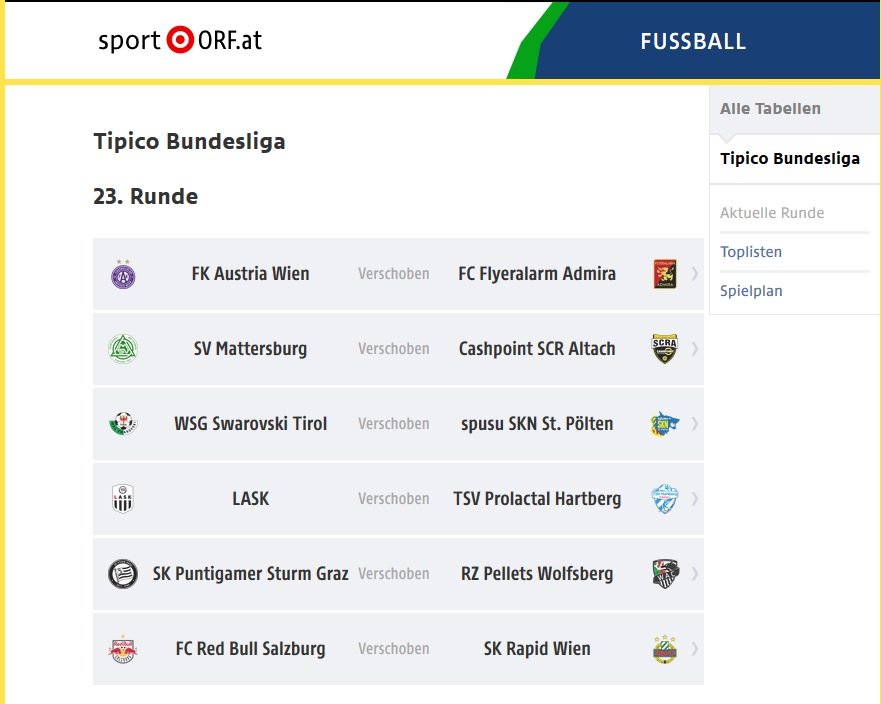
Task: Open the WSG Swarovski Tirol logo
Action: pos(123,424)
